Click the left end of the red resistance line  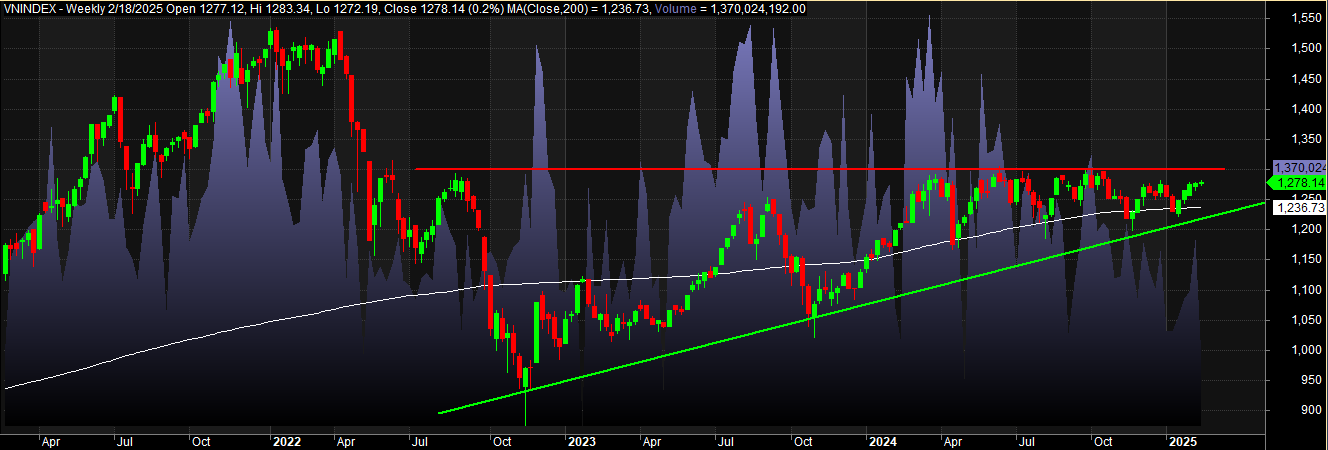point(417,169)
